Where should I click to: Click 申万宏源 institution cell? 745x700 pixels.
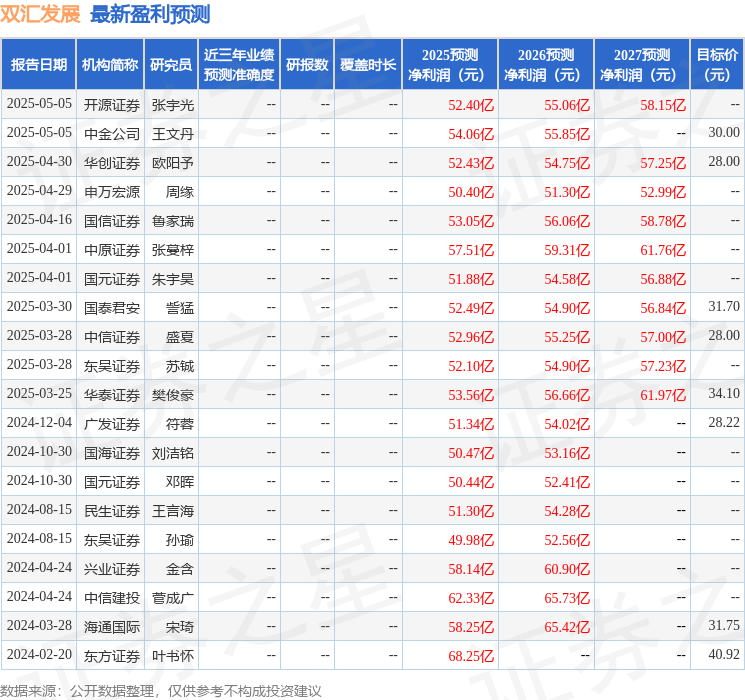tap(112, 192)
